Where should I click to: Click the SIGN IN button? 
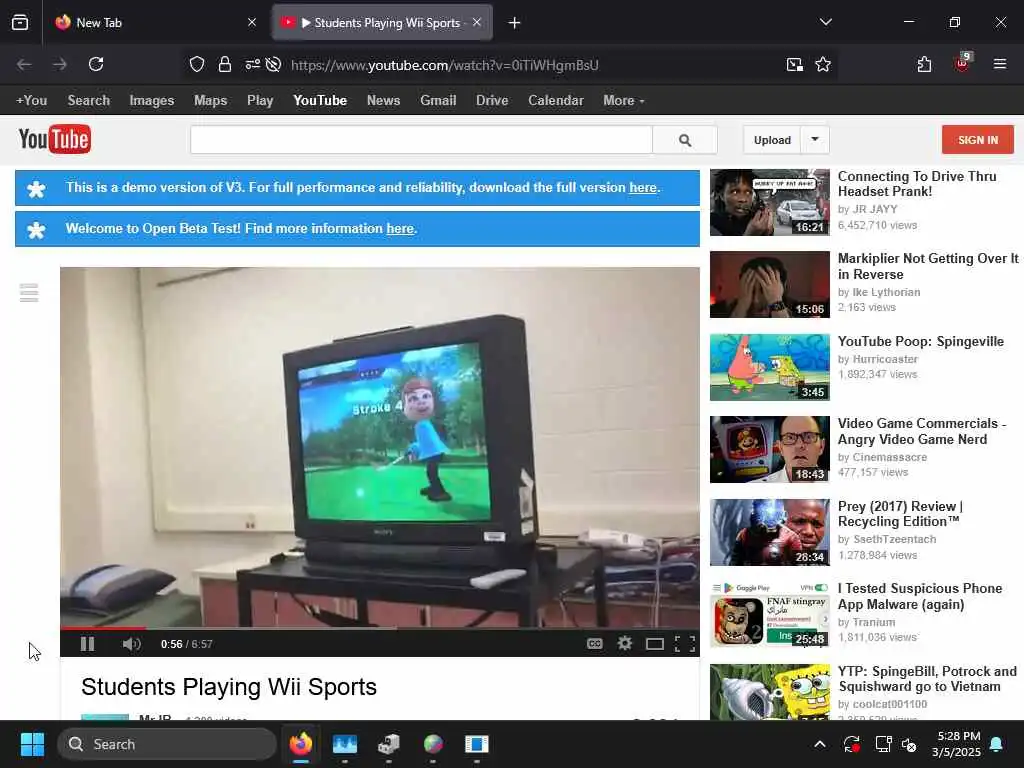click(x=978, y=140)
